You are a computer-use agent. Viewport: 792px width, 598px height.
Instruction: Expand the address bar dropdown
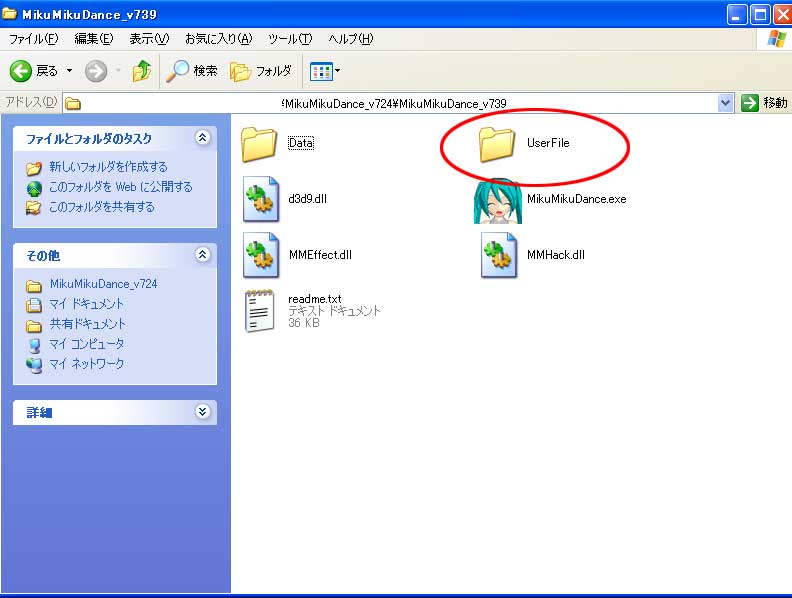(x=725, y=103)
